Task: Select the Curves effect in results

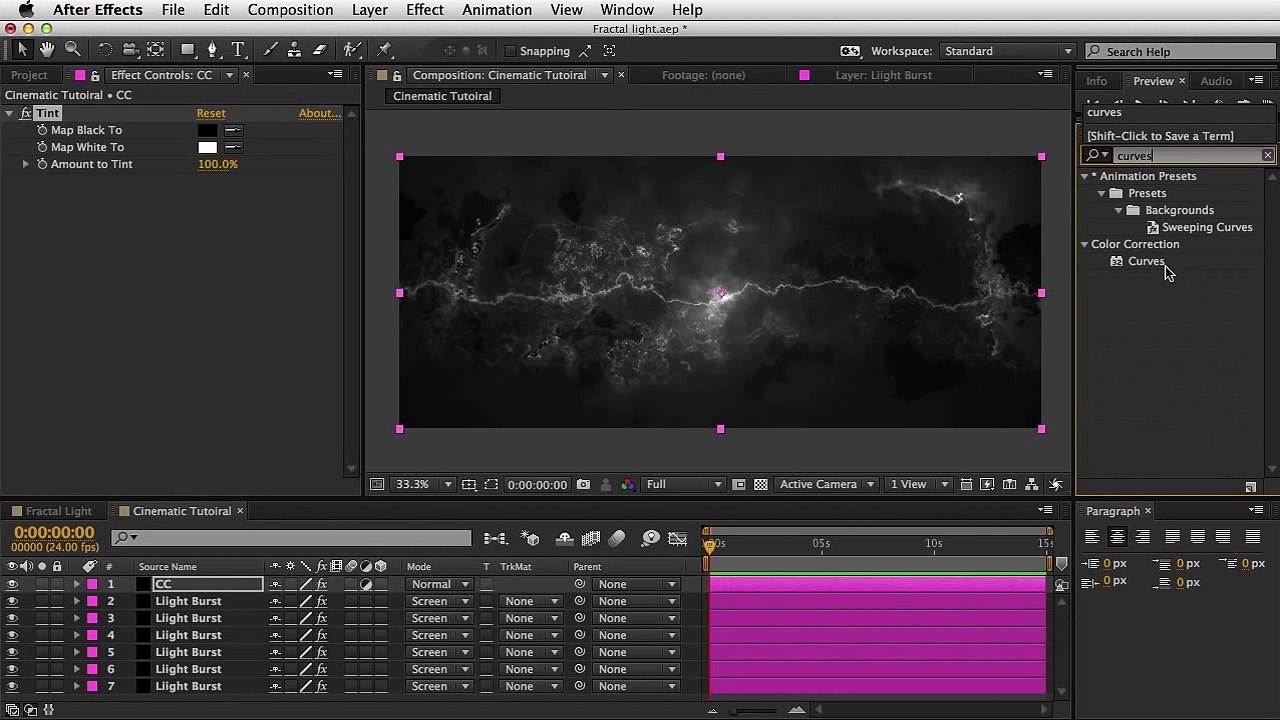Action: 1146,261
